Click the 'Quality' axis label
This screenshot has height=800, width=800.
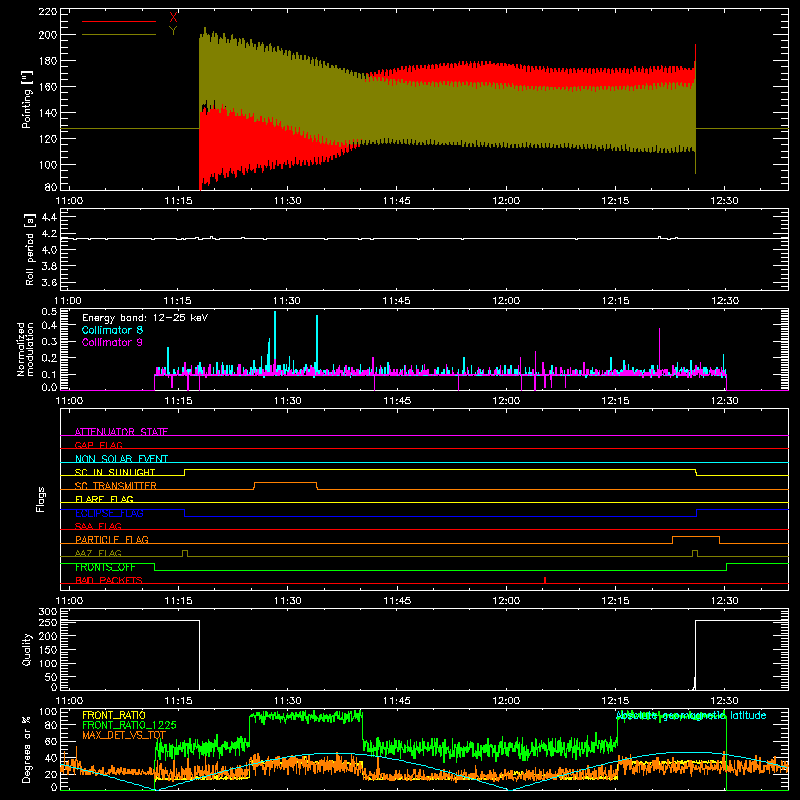[27, 649]
